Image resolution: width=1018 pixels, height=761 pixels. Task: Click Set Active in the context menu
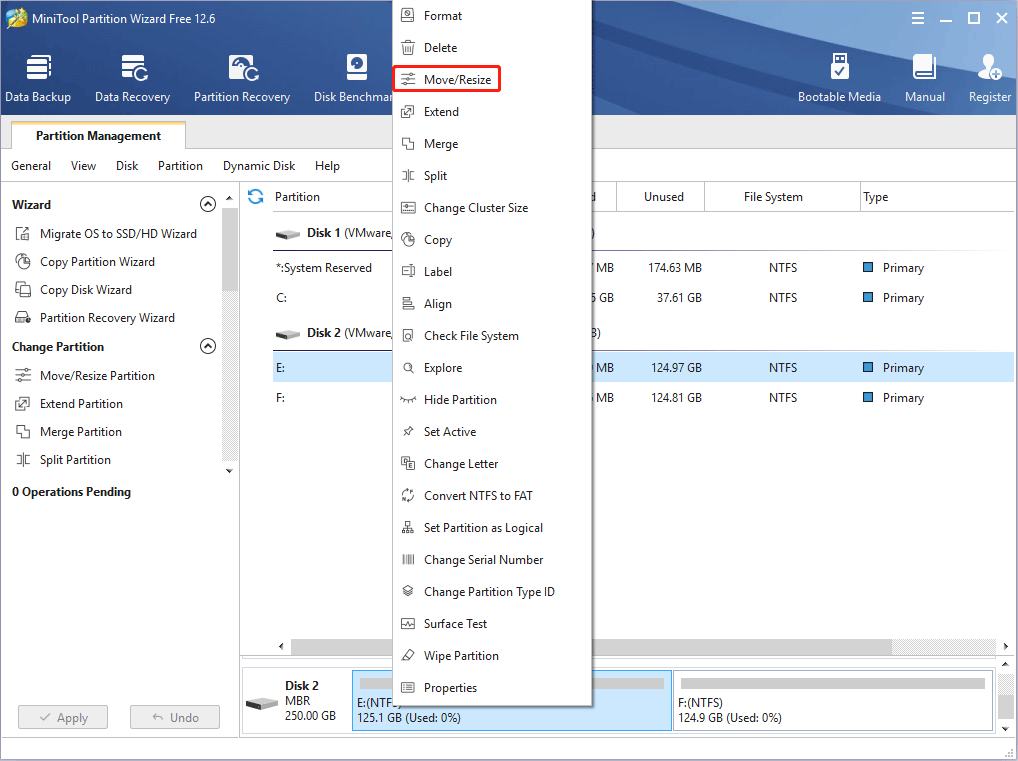point(492,432)
